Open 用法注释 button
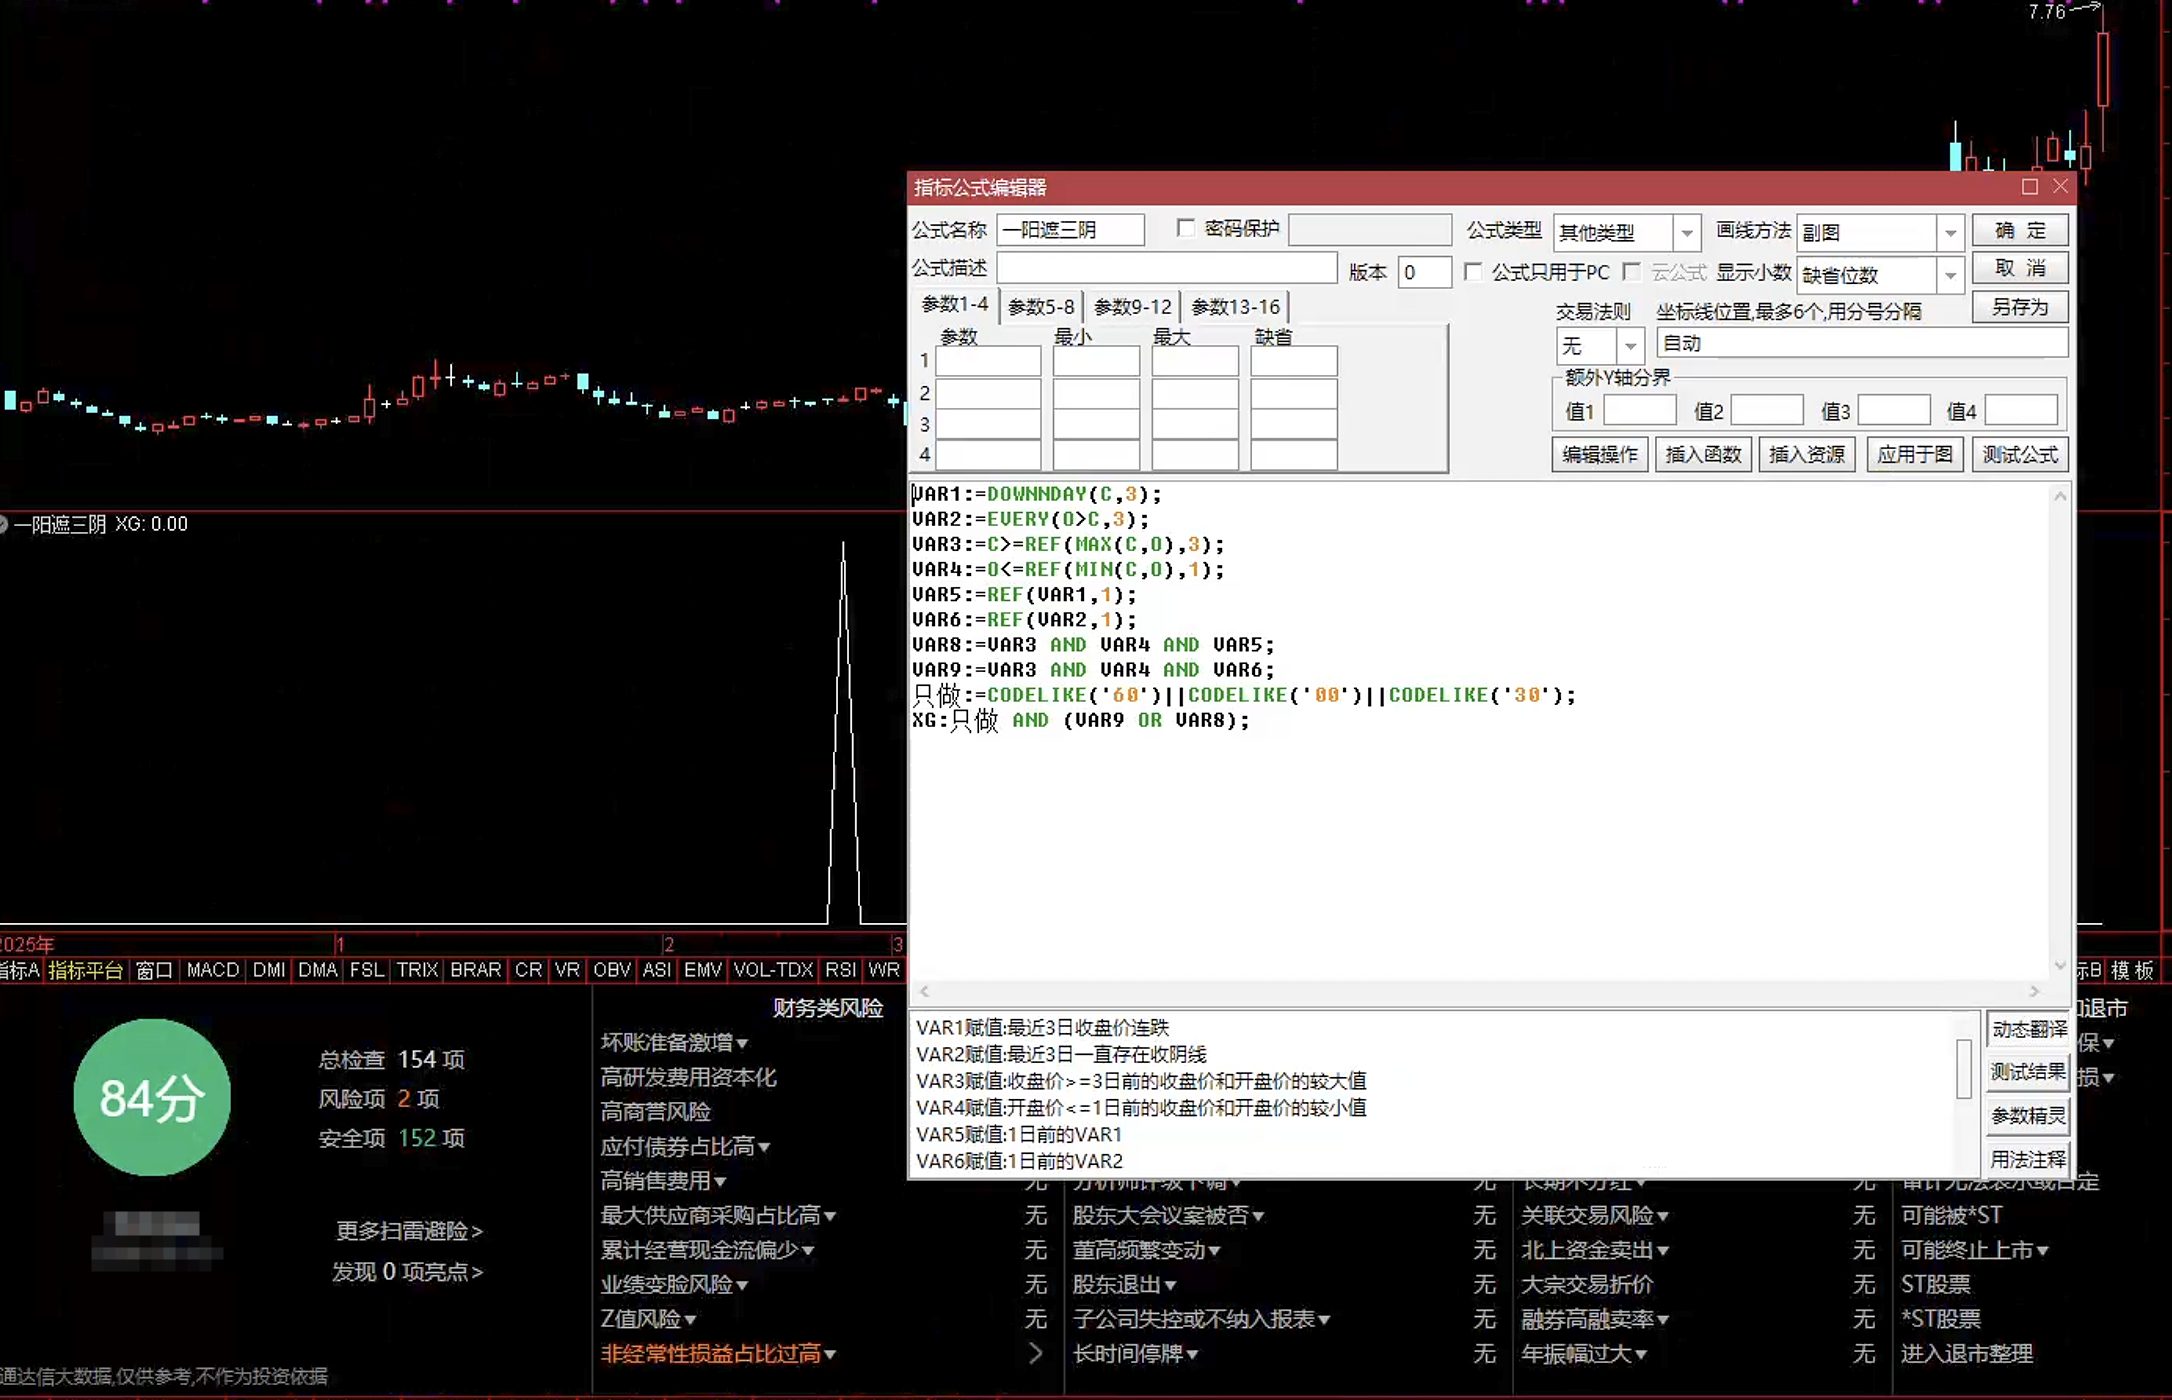Screen dimensions: 2172x1400 click(2028, 1159)
